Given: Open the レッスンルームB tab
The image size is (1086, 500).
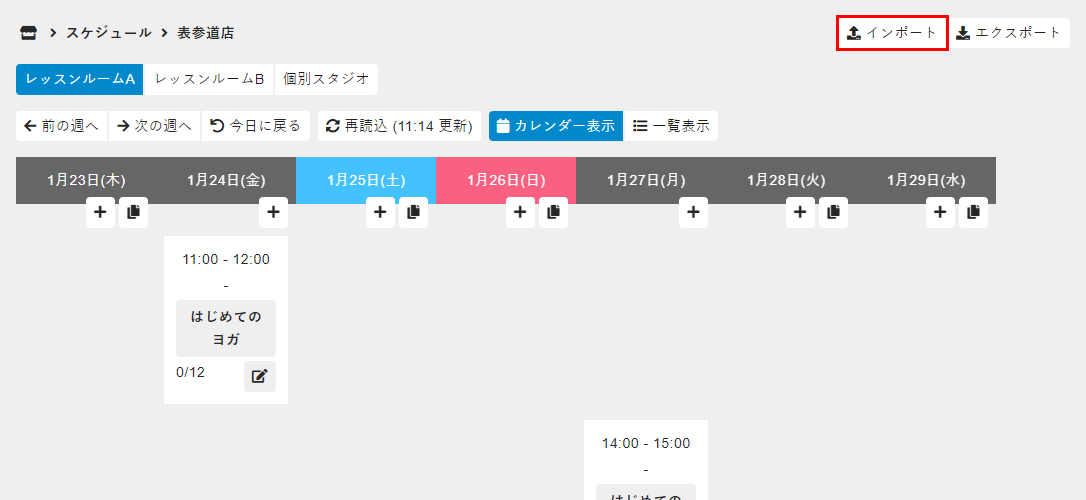Looking at the screenshot, I should (x=209, y=79).
